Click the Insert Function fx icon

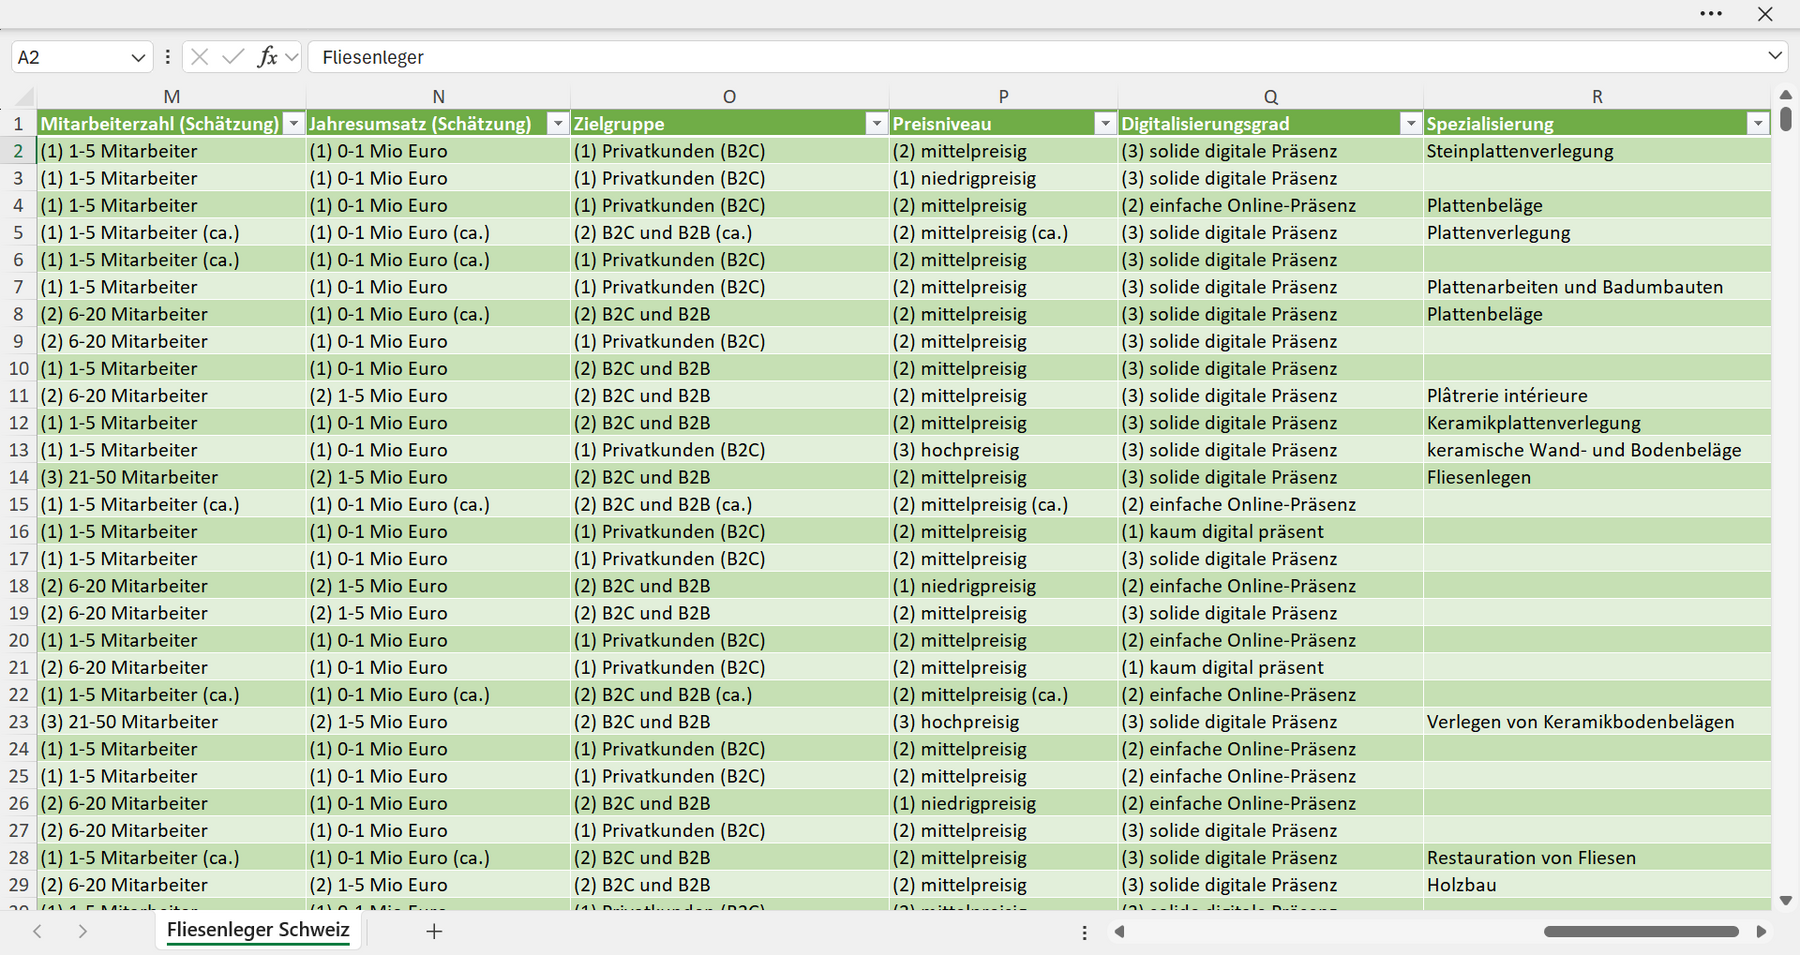[267, 57]
